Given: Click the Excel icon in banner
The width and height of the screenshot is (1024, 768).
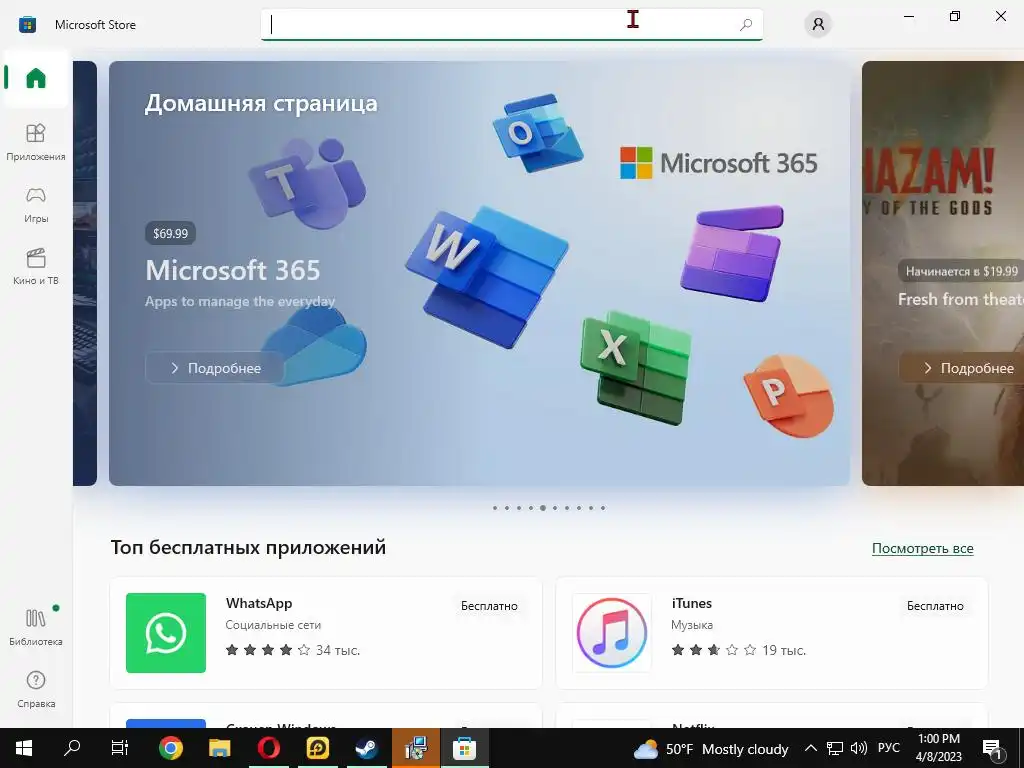Looking at the screenshot, I should (x=636, y=368).
